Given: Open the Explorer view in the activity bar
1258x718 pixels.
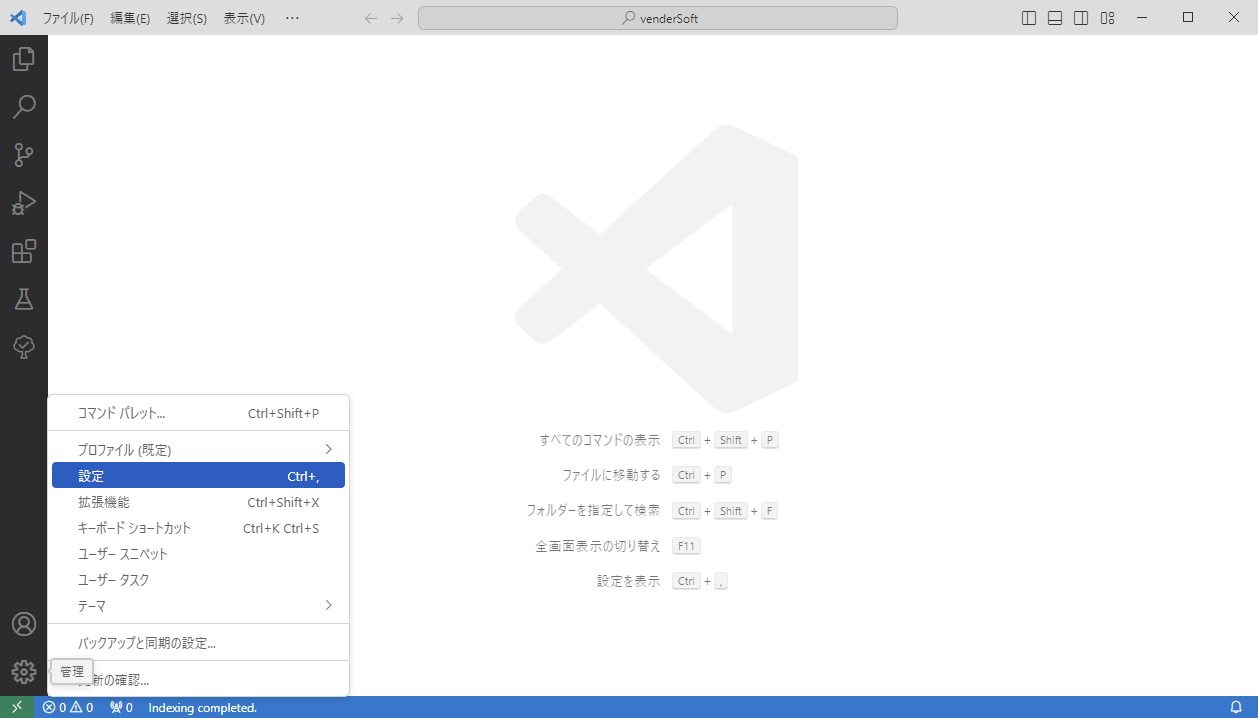Looking at the screenshot, I should click(24, 59).
